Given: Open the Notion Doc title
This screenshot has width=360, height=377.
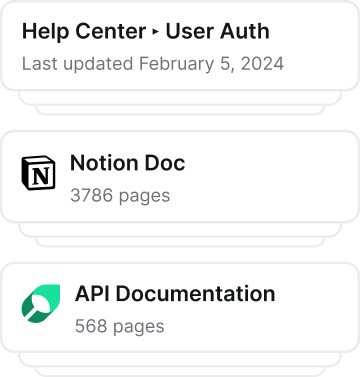Looking at the screenshot, I should 127,163.
